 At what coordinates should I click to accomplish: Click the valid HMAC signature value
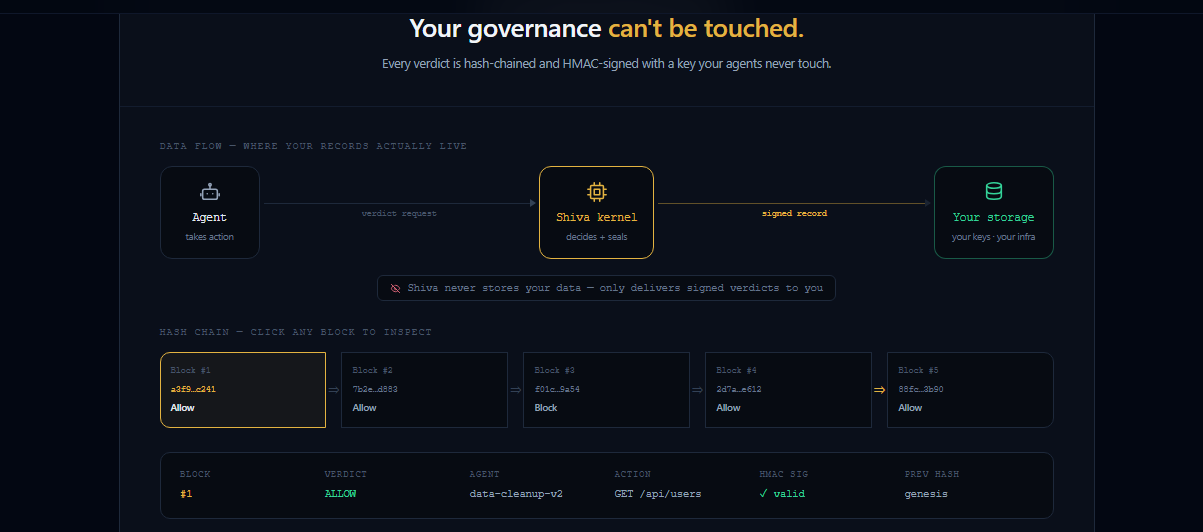(782, 494)
